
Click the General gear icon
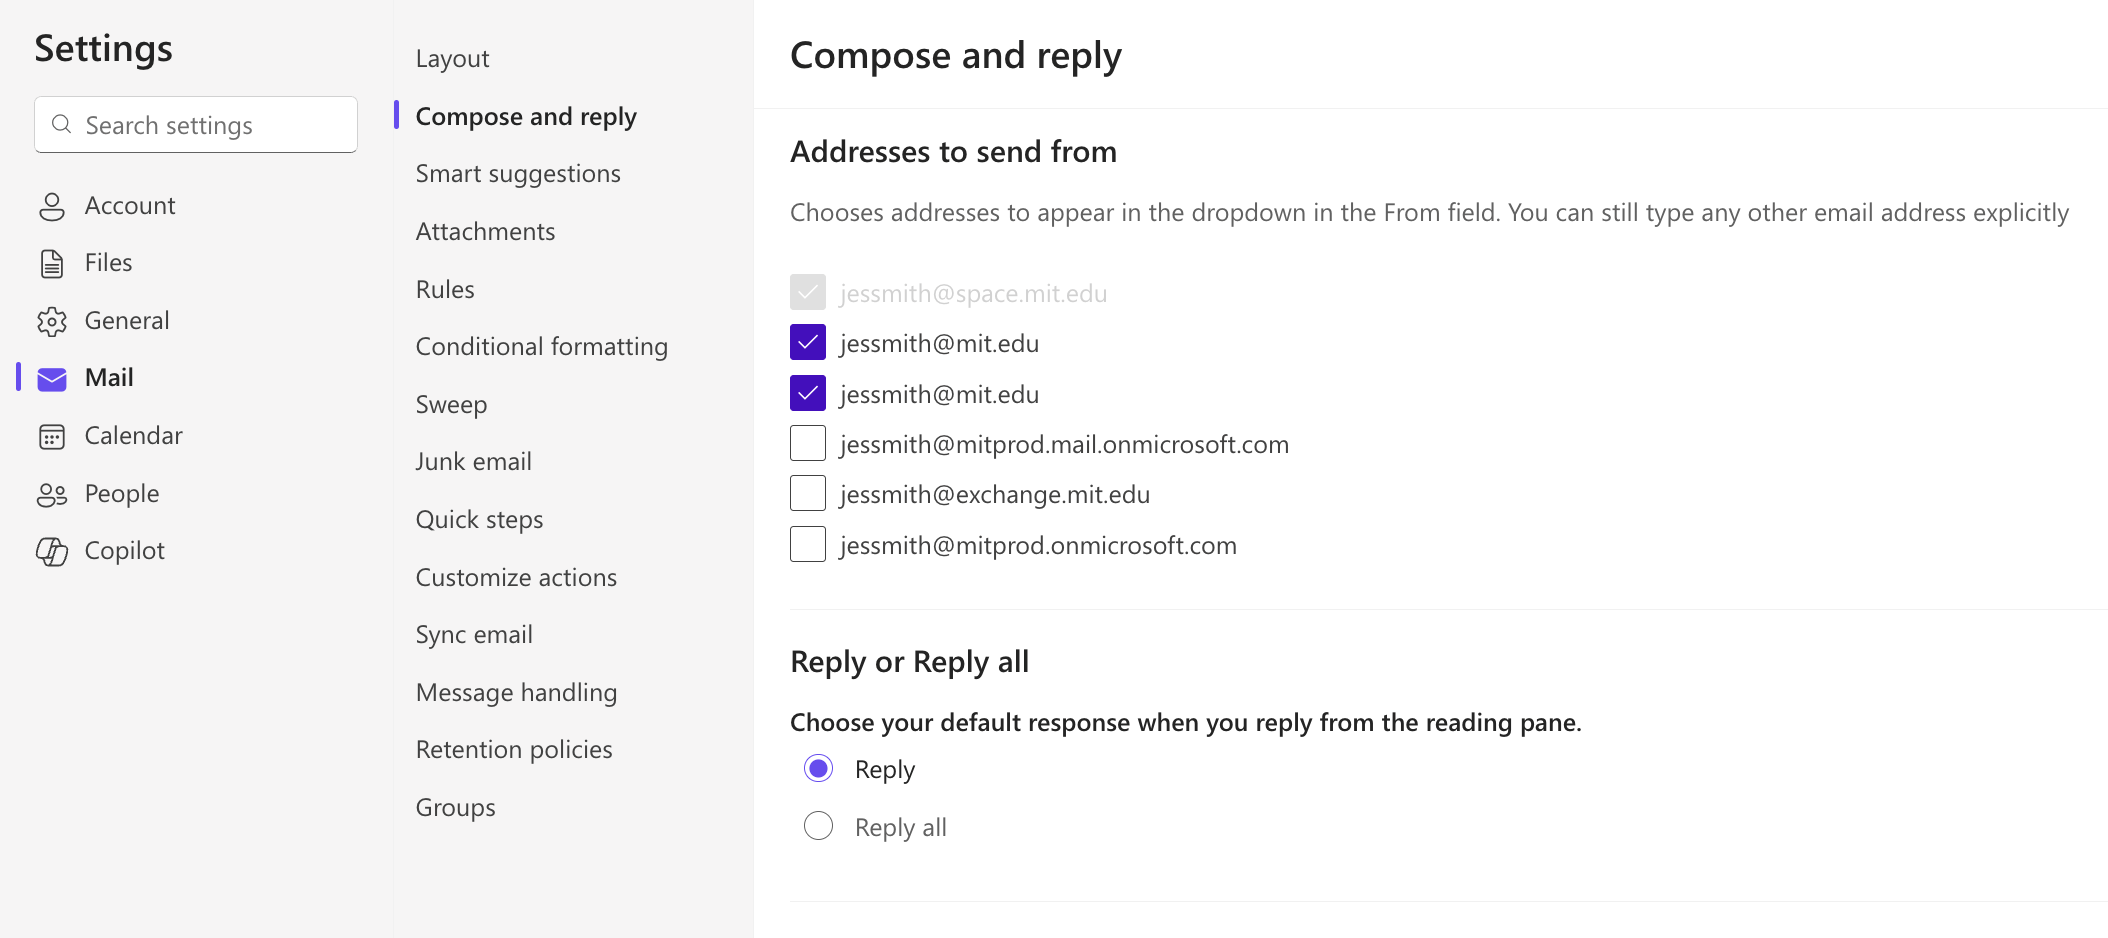pos(52,321)
